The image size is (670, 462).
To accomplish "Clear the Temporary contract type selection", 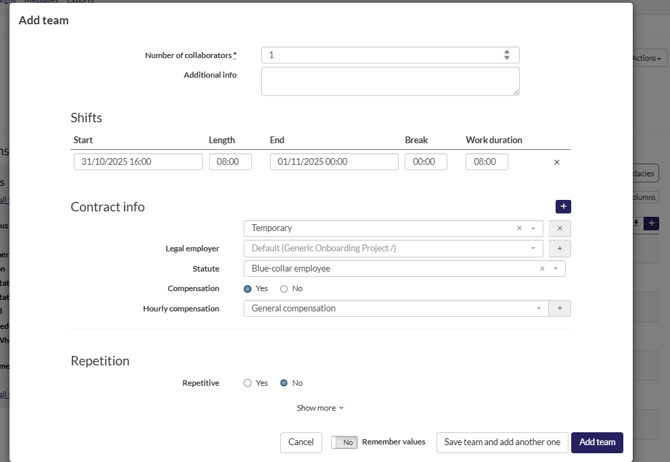I will click(x=519, y=228).
